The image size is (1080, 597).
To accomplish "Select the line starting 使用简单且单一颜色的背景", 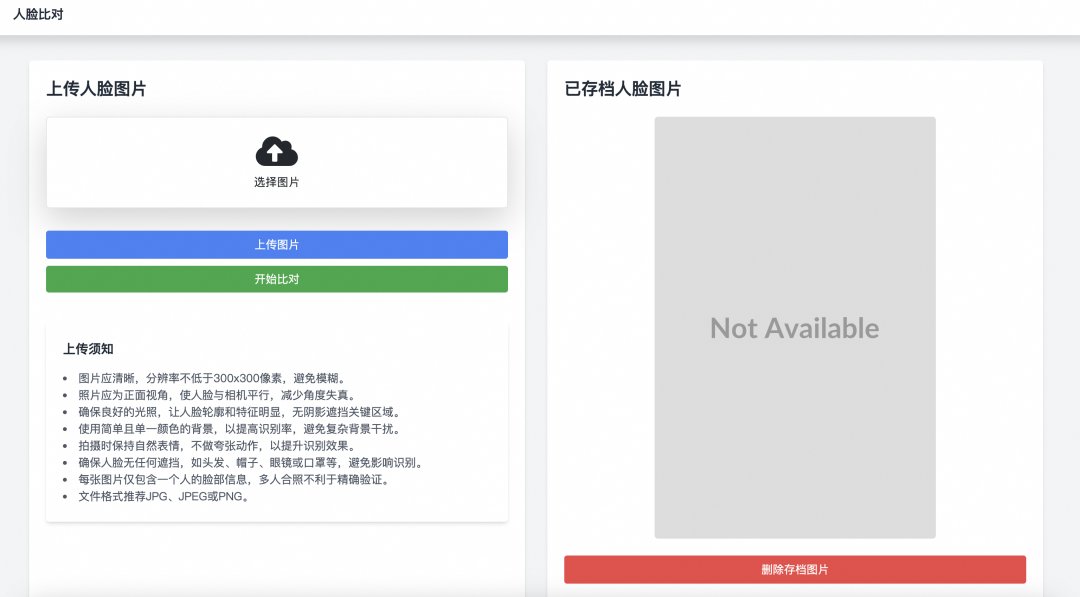I will point(241,429).
